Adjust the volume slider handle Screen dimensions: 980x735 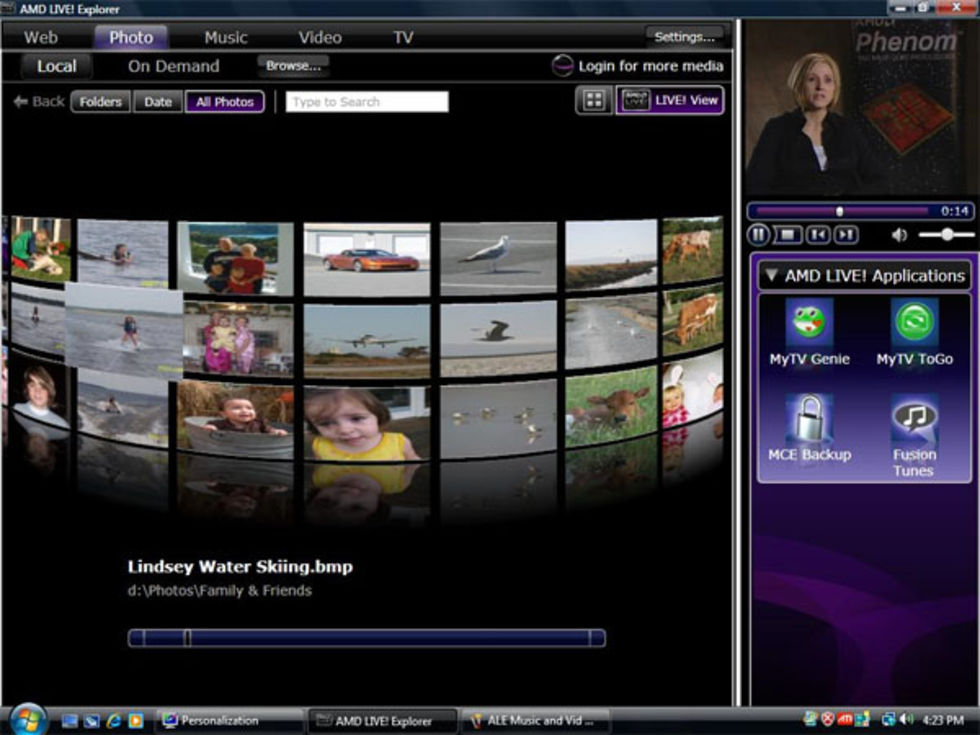pyautogui.click(x=946, y=235)
